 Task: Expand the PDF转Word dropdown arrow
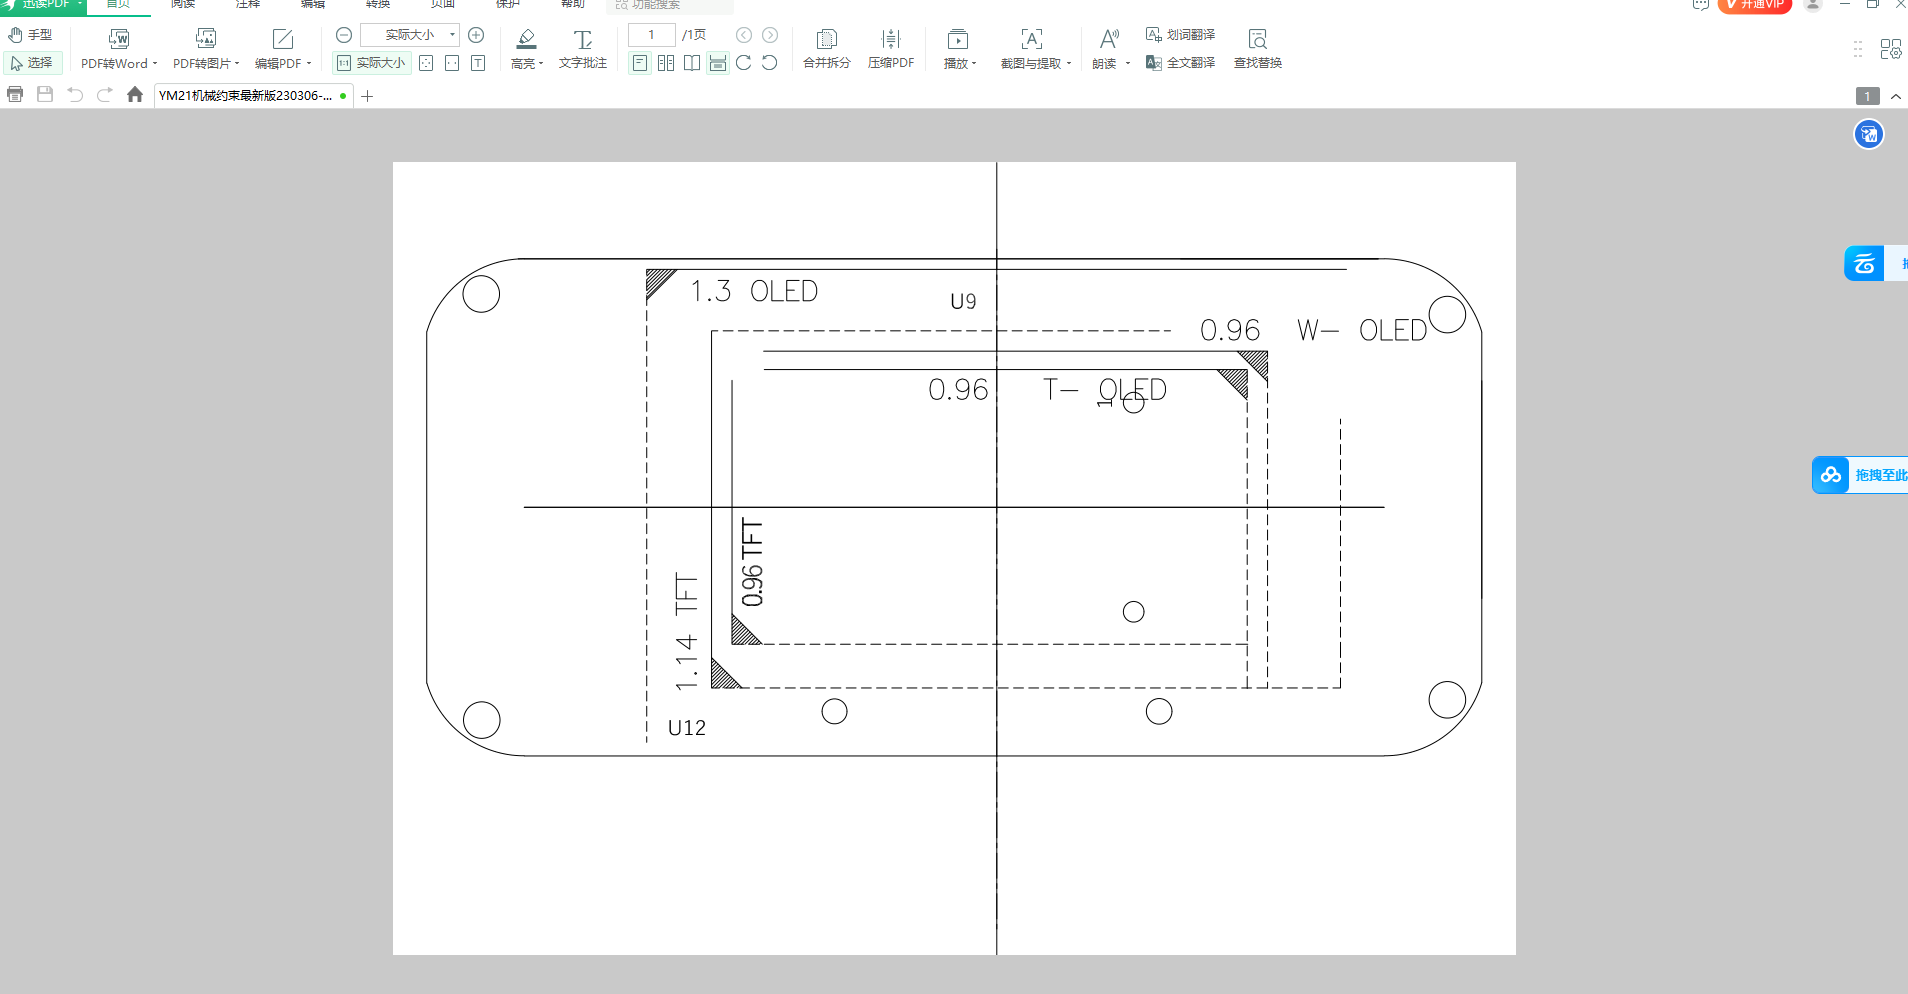(x=155, y=64)
